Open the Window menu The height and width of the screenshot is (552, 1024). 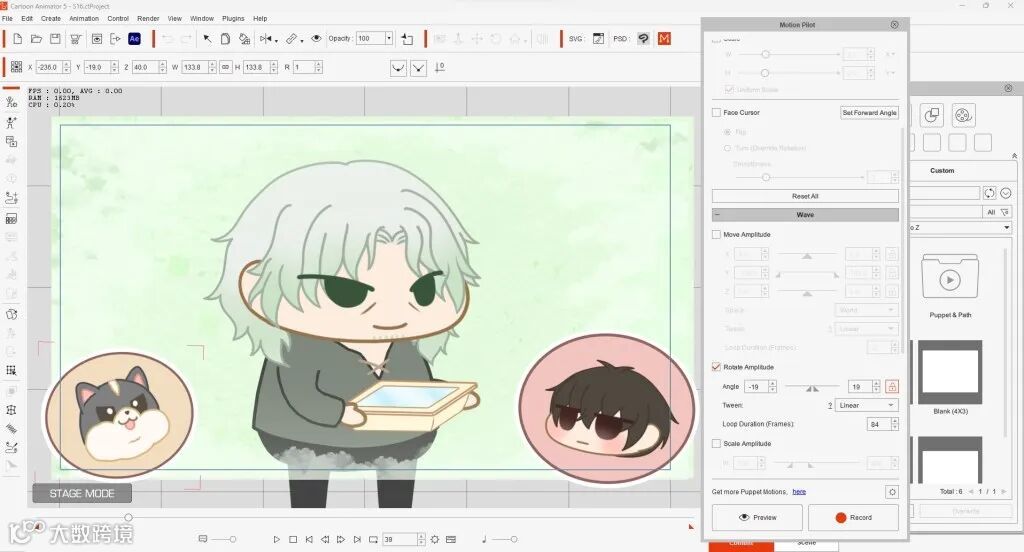pos(202,18)
